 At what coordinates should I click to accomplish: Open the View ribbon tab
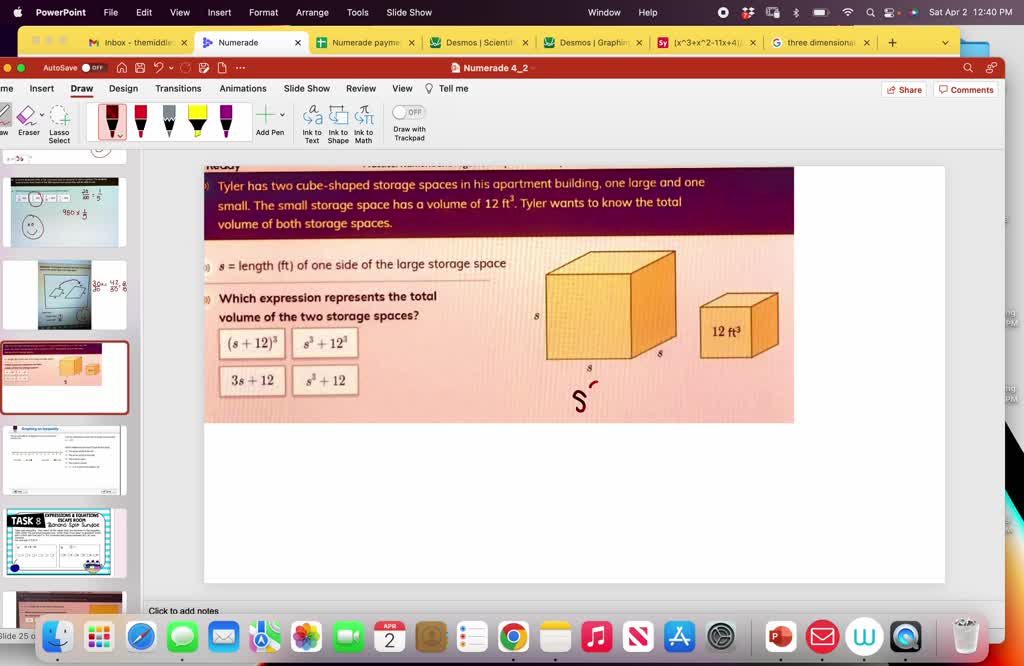402,89
